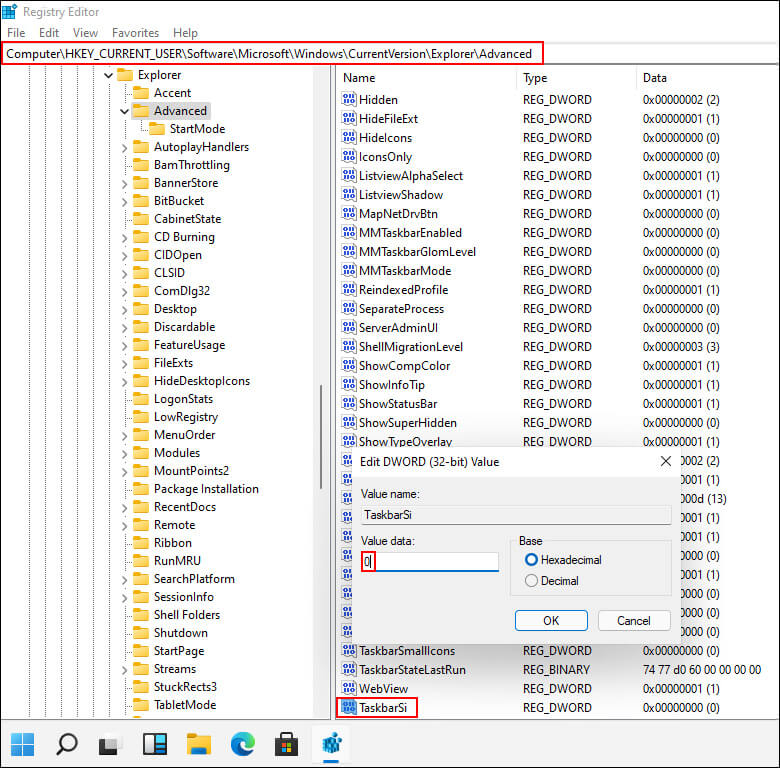Click the Registry Editor taskbar icon
The image size is (780, 768).
[x=331, y=745]
